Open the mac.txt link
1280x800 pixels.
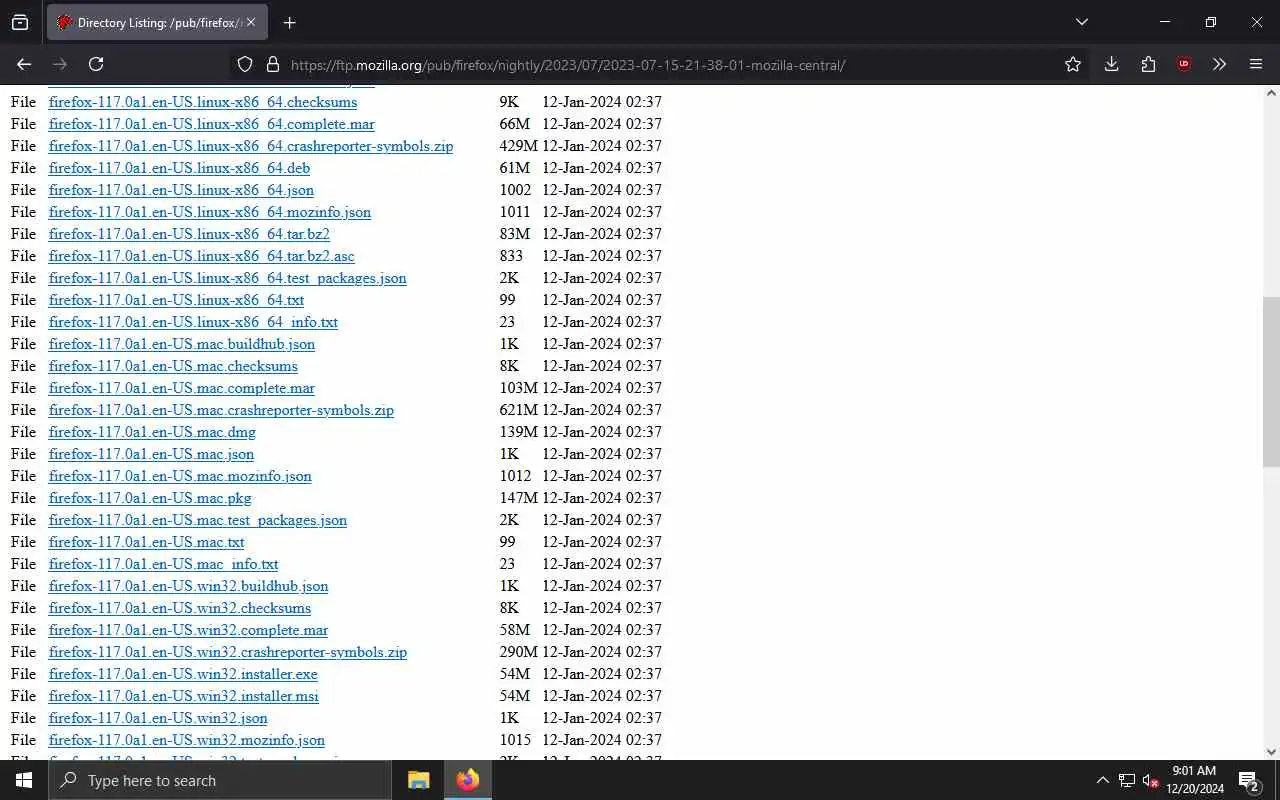(147, 542)
